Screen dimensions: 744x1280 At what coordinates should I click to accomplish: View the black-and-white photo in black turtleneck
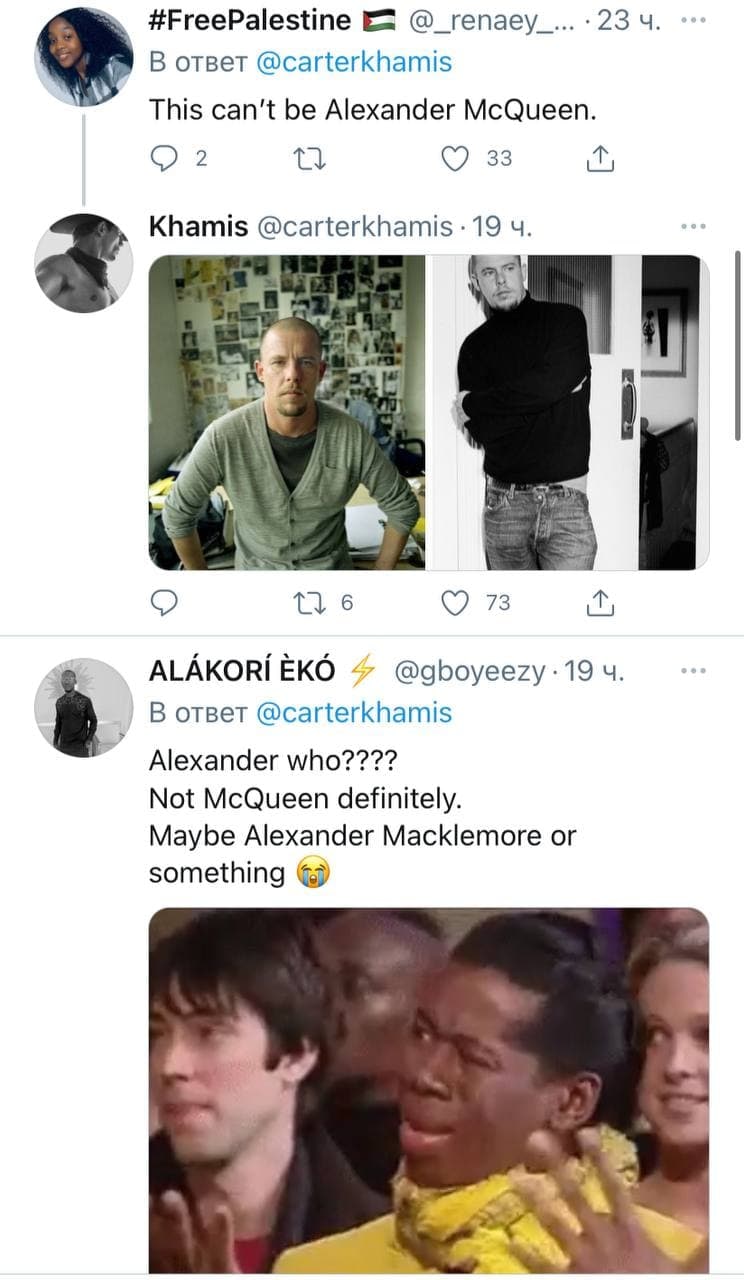tap(570, 412)
